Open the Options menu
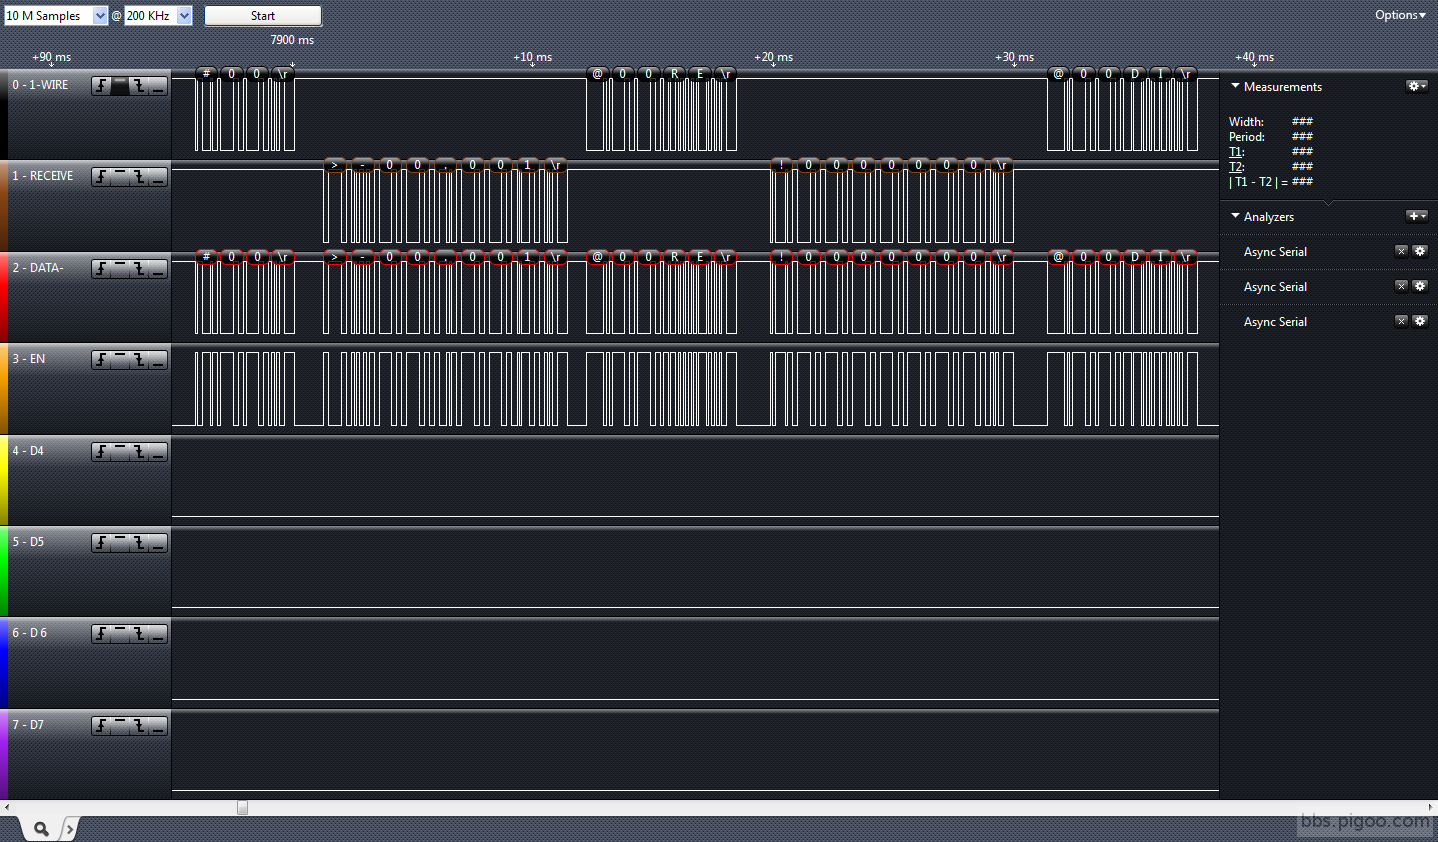Screen dimensions: 1438x842 pyautogui.click(x=1400, y=15)
